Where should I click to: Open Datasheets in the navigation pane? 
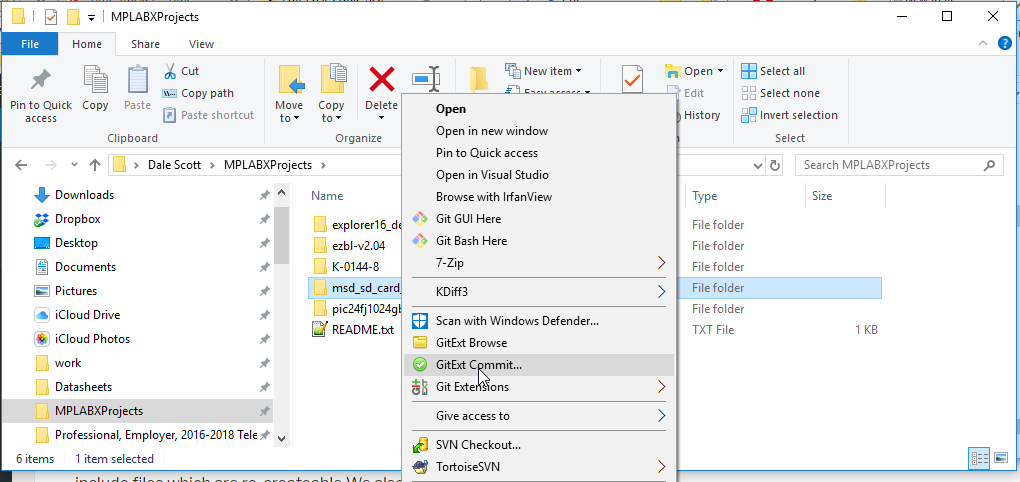[83, 387]
